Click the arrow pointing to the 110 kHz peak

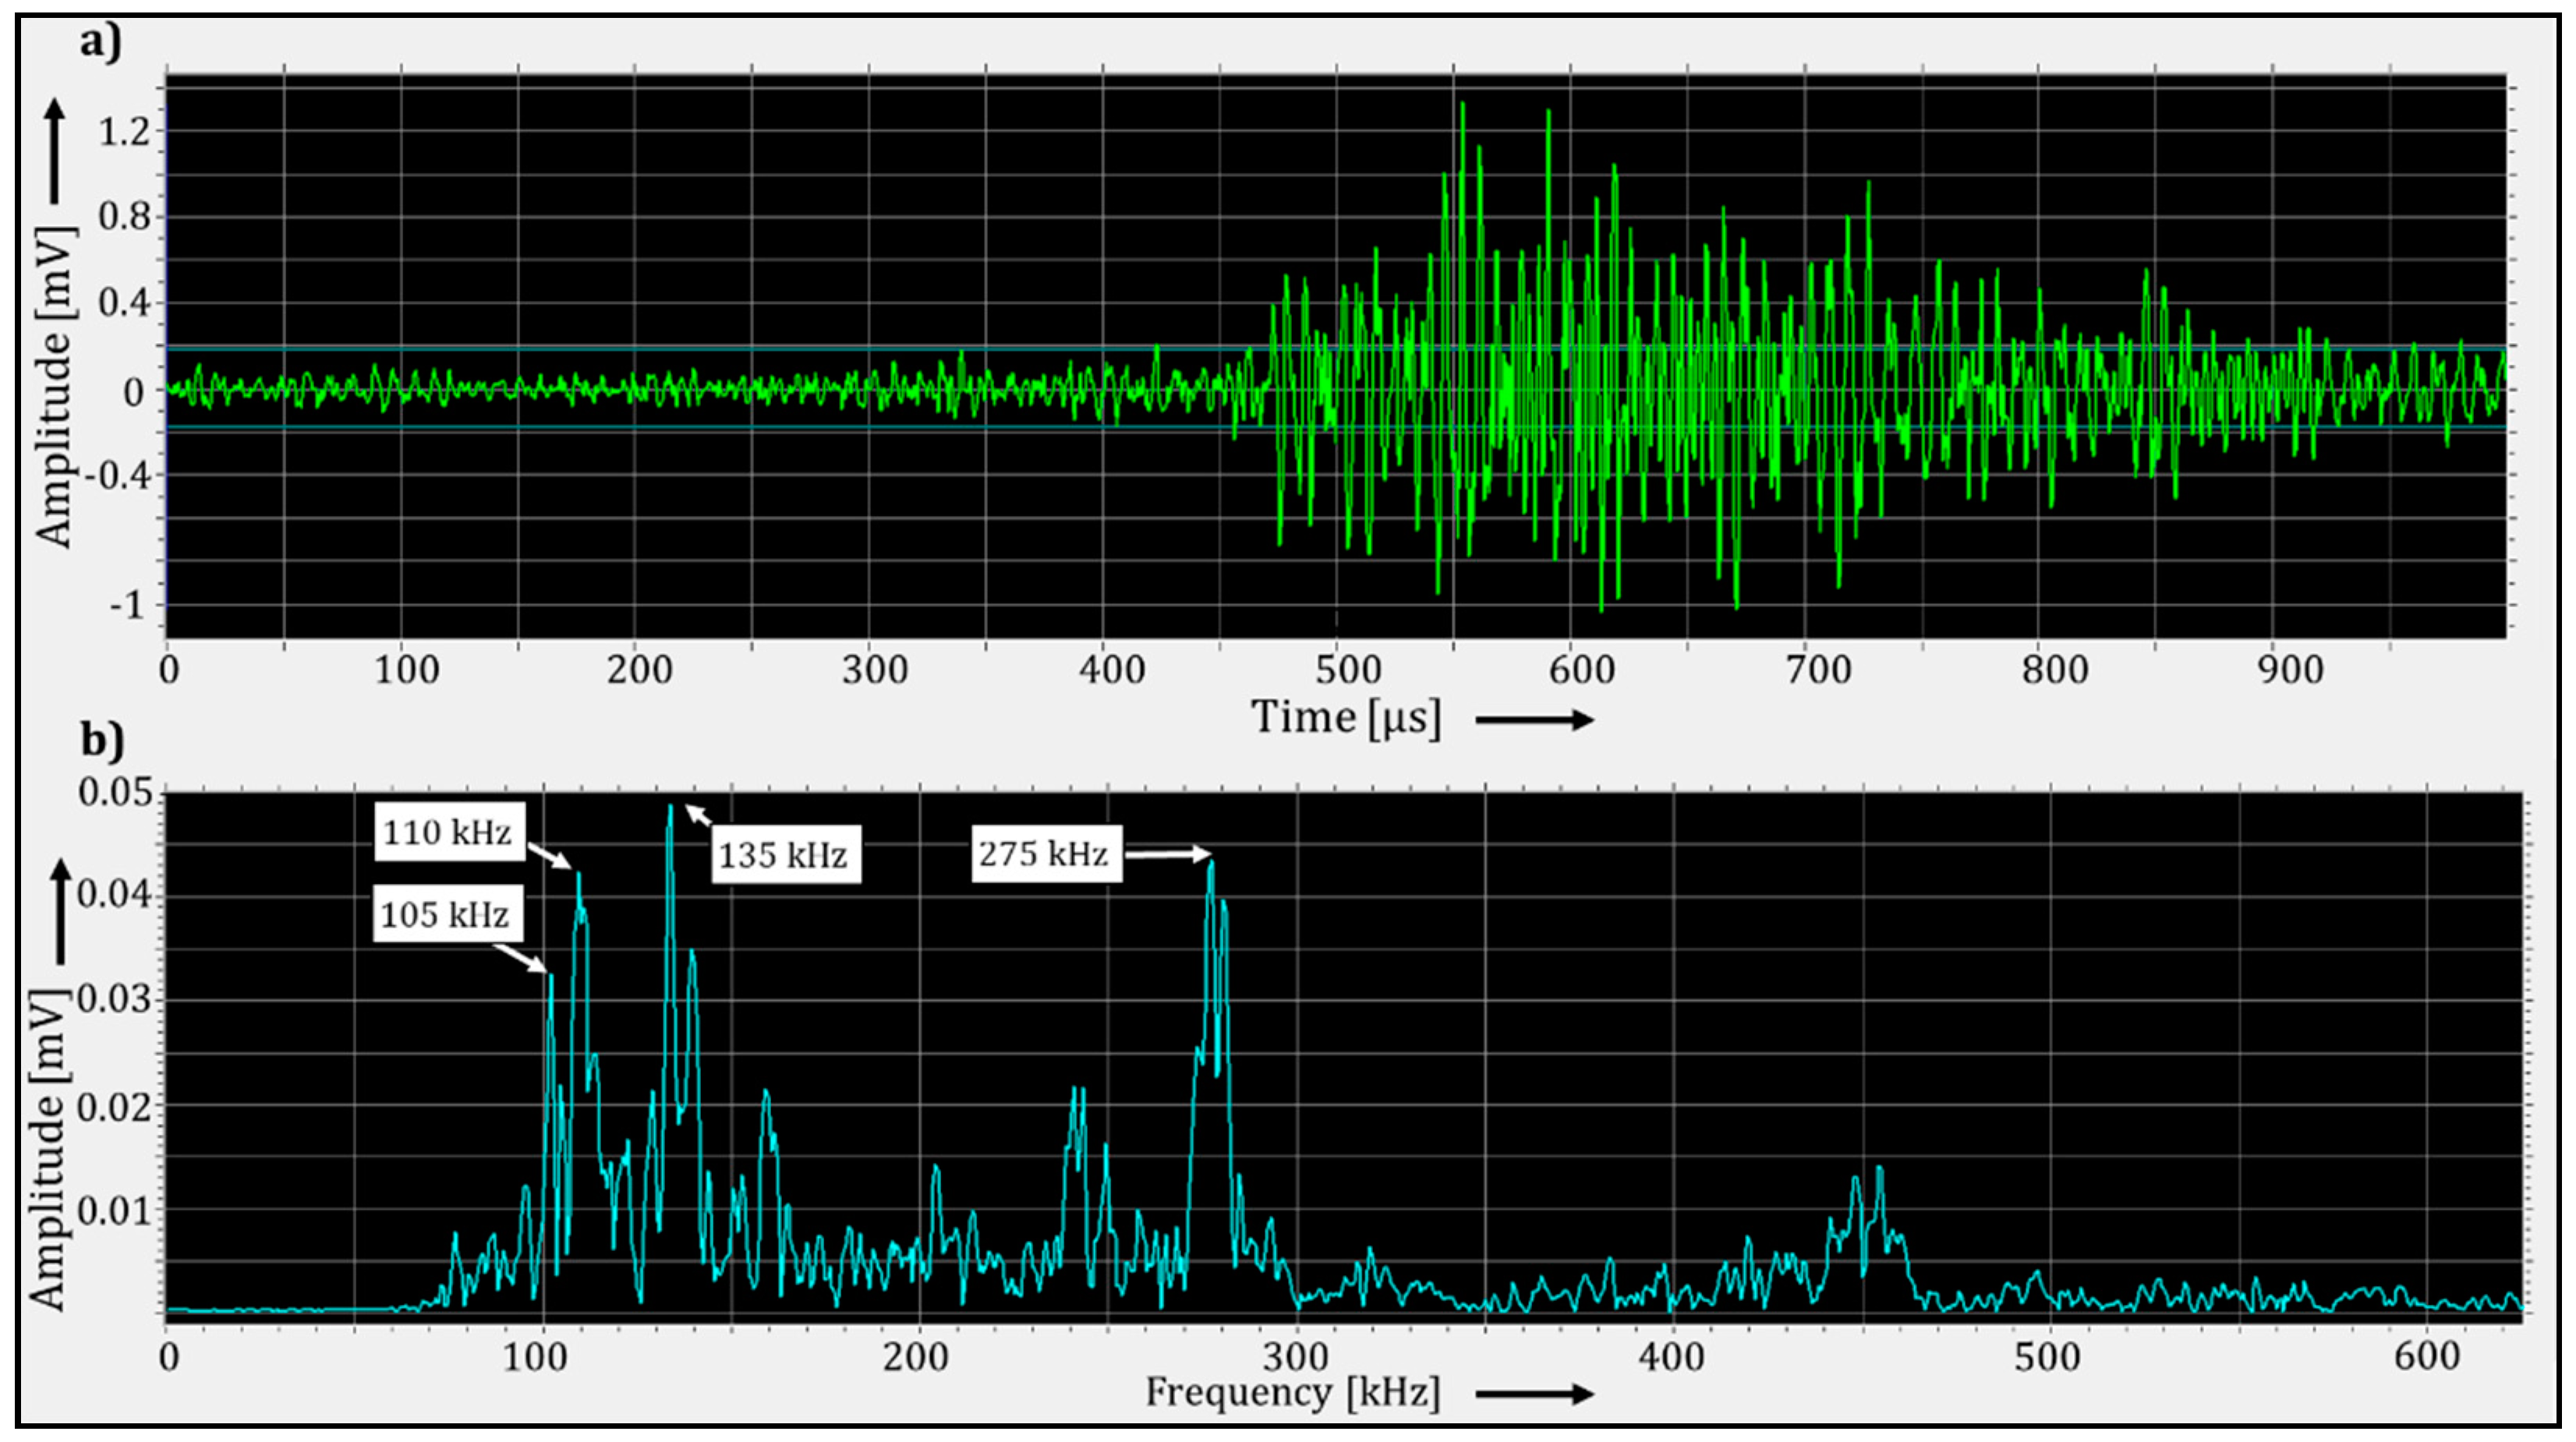point(549,856)
